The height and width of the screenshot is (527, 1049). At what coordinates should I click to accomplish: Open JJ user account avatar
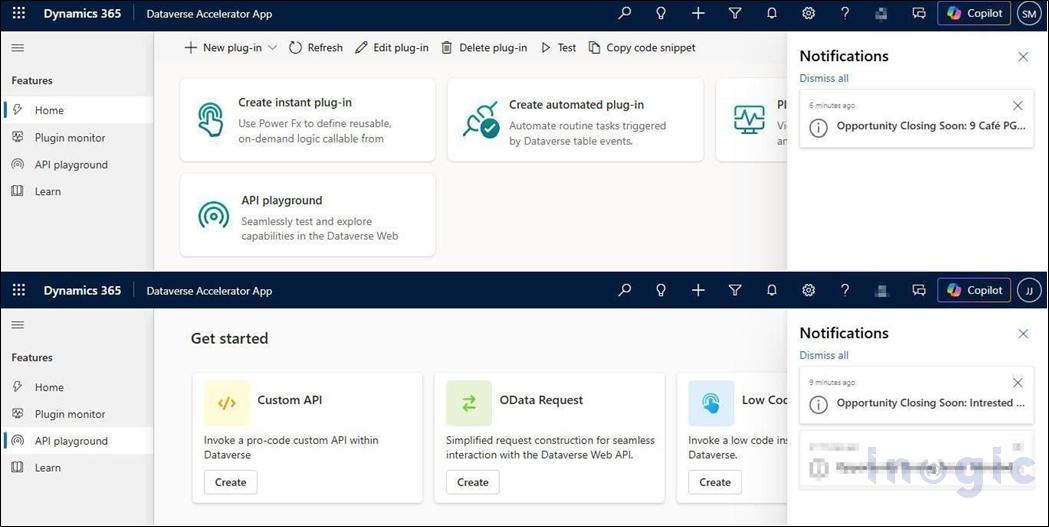point(1029,290)
